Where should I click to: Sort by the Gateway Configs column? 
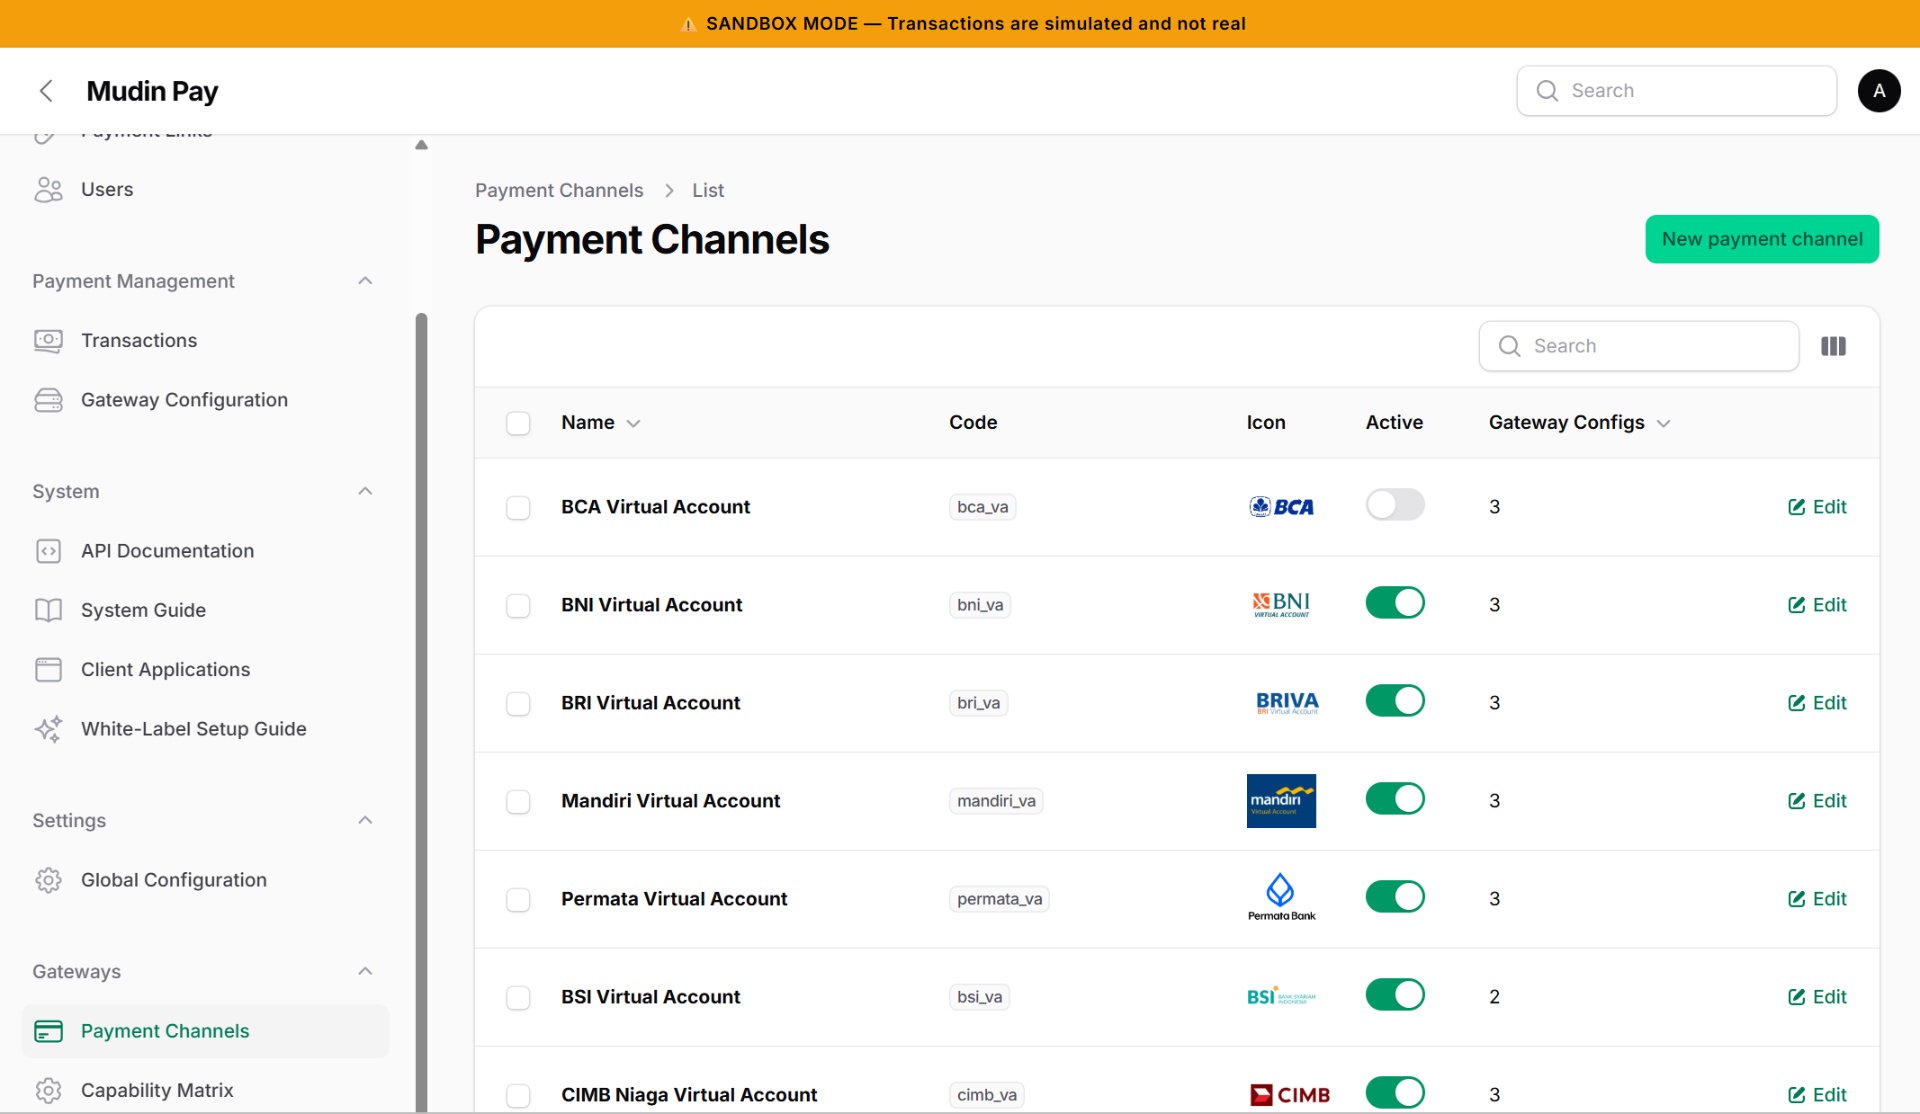point(1579,423)
